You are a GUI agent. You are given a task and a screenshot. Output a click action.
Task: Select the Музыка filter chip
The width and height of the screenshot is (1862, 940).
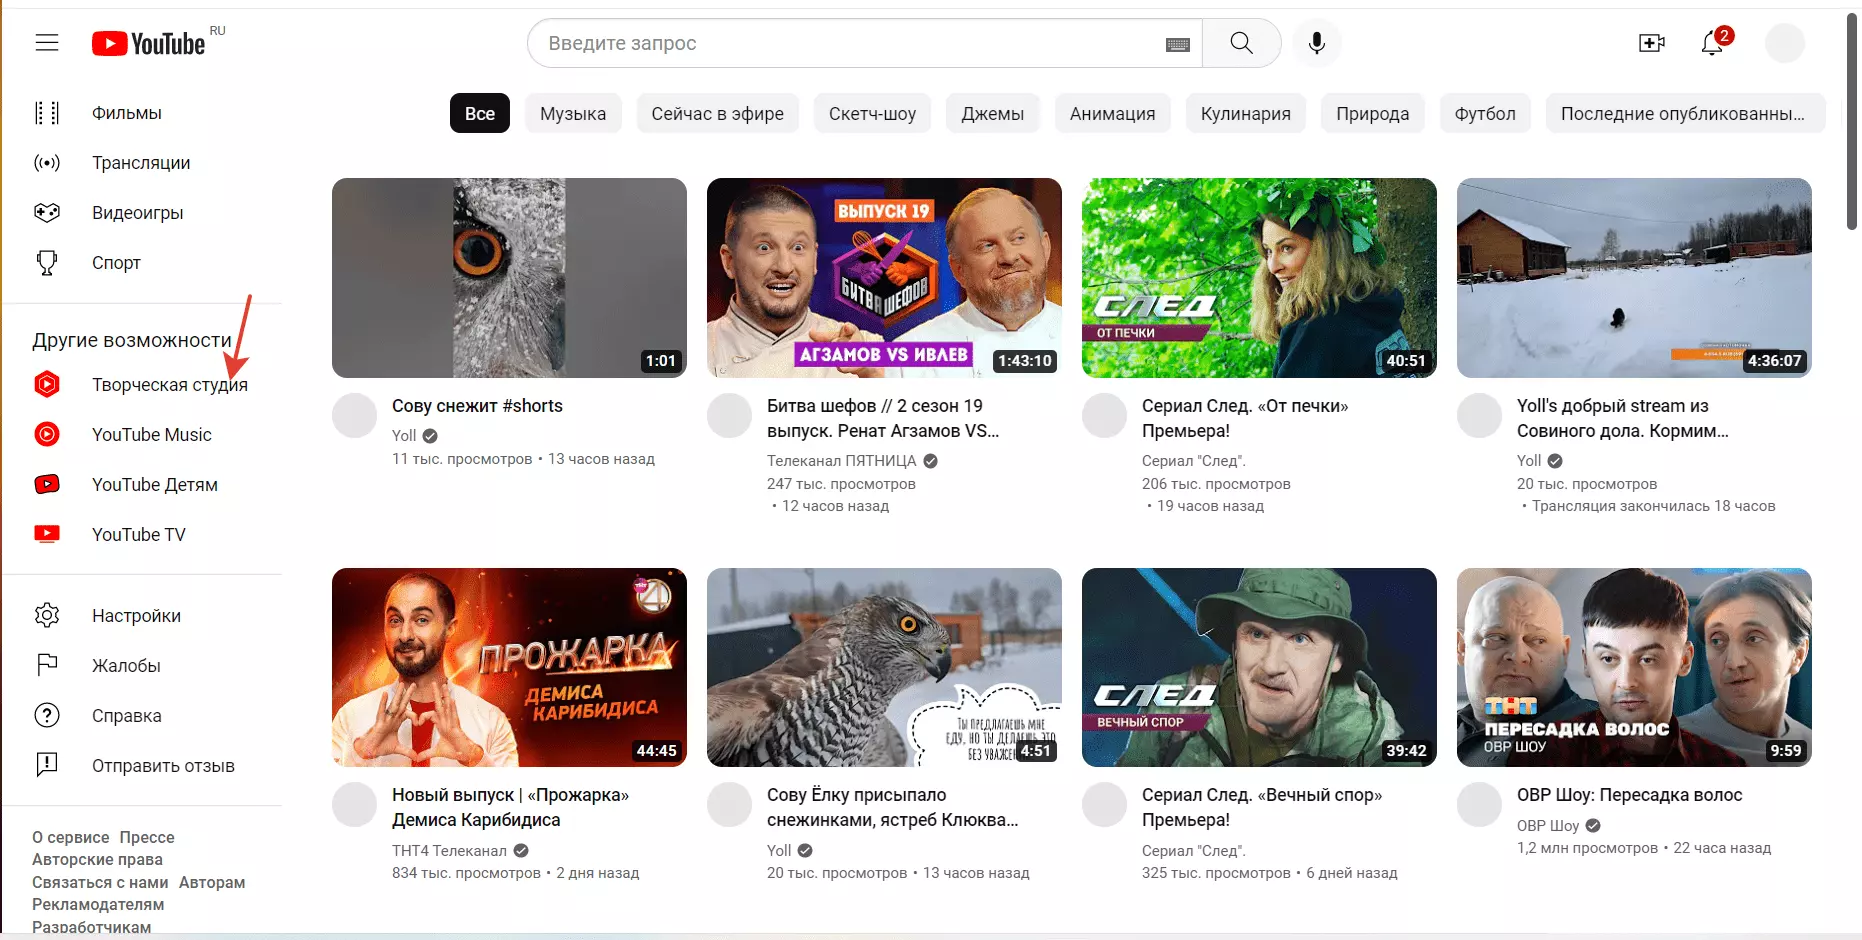[573, 113]
